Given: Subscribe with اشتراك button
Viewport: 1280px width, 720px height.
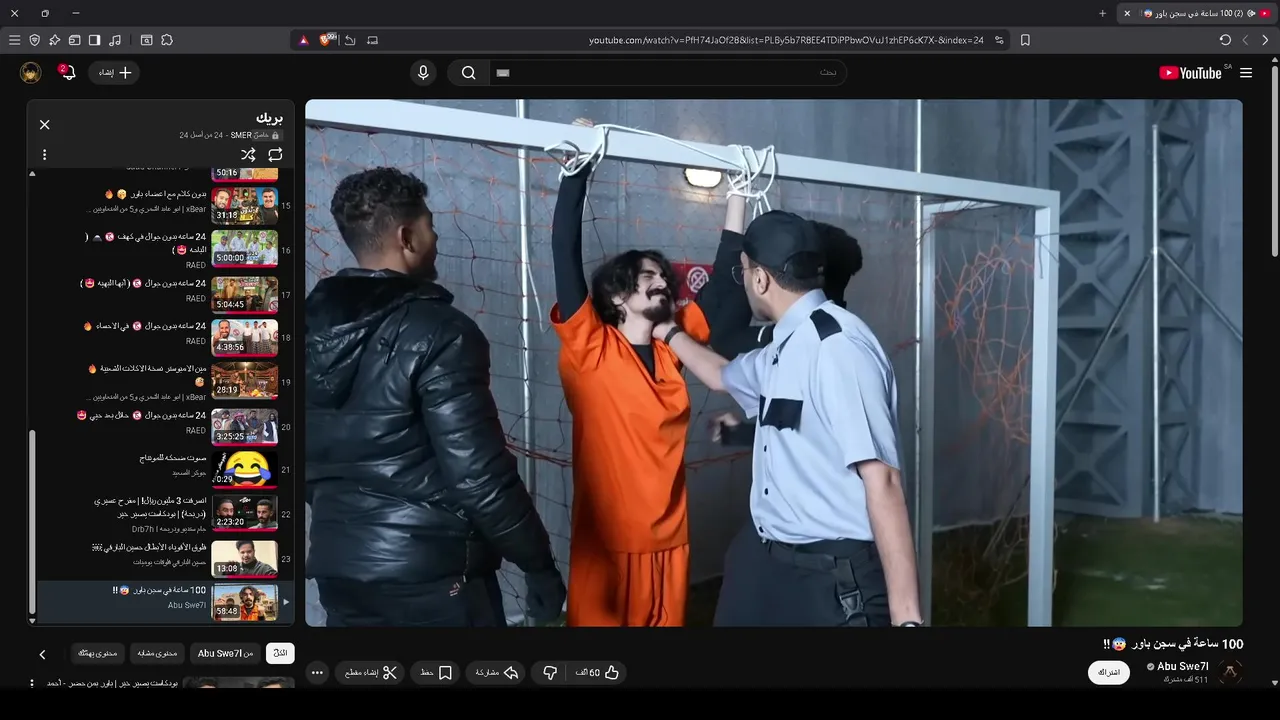Looking at the screenshot, I should [x=1109, y=672].
